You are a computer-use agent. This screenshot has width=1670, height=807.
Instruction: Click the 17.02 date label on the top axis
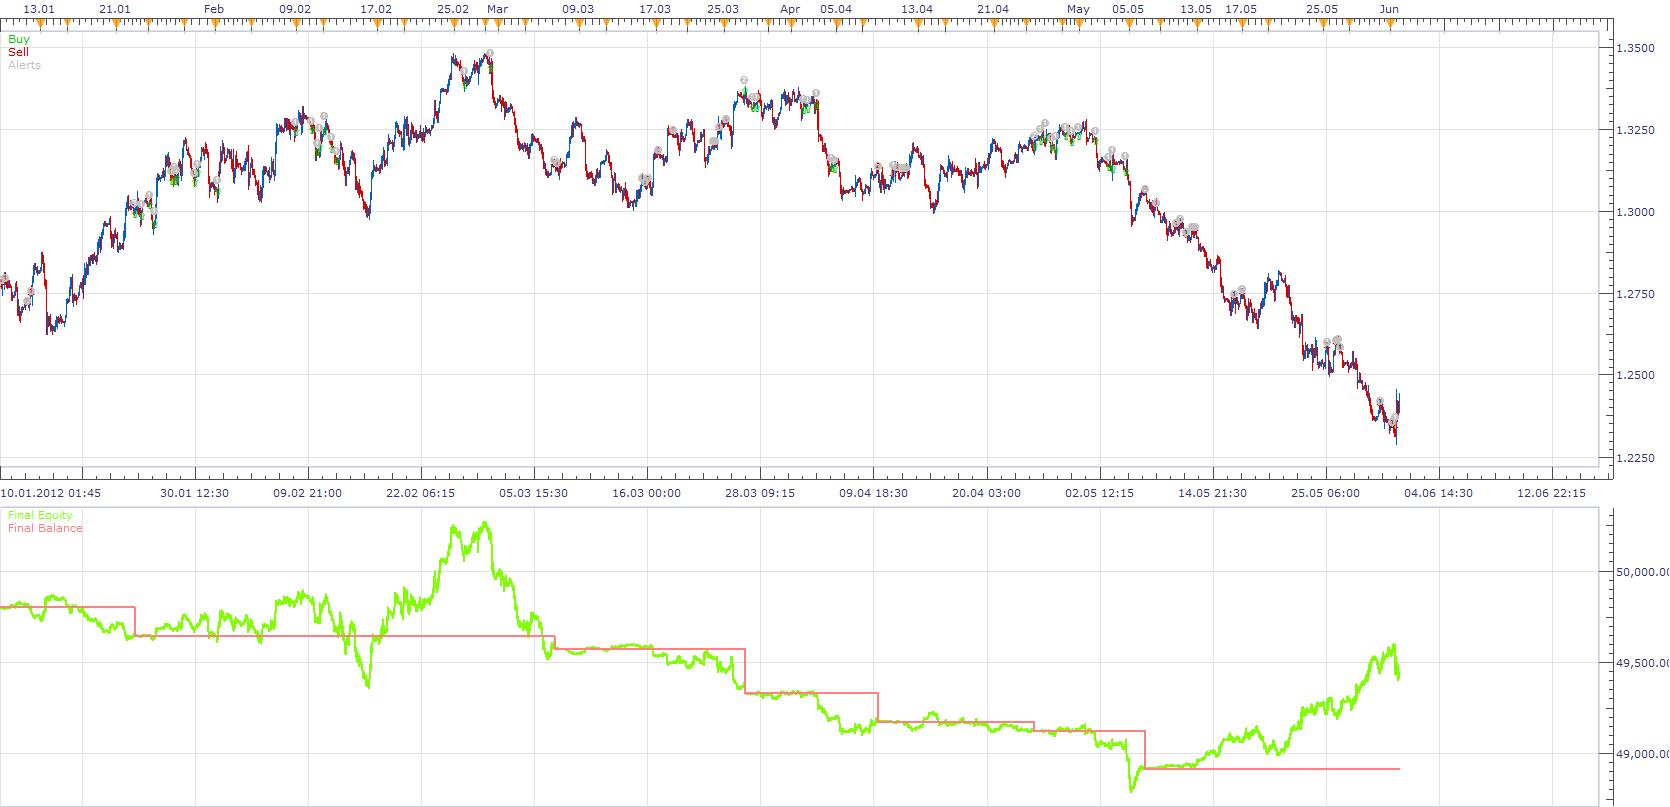[x=376, y=9]
